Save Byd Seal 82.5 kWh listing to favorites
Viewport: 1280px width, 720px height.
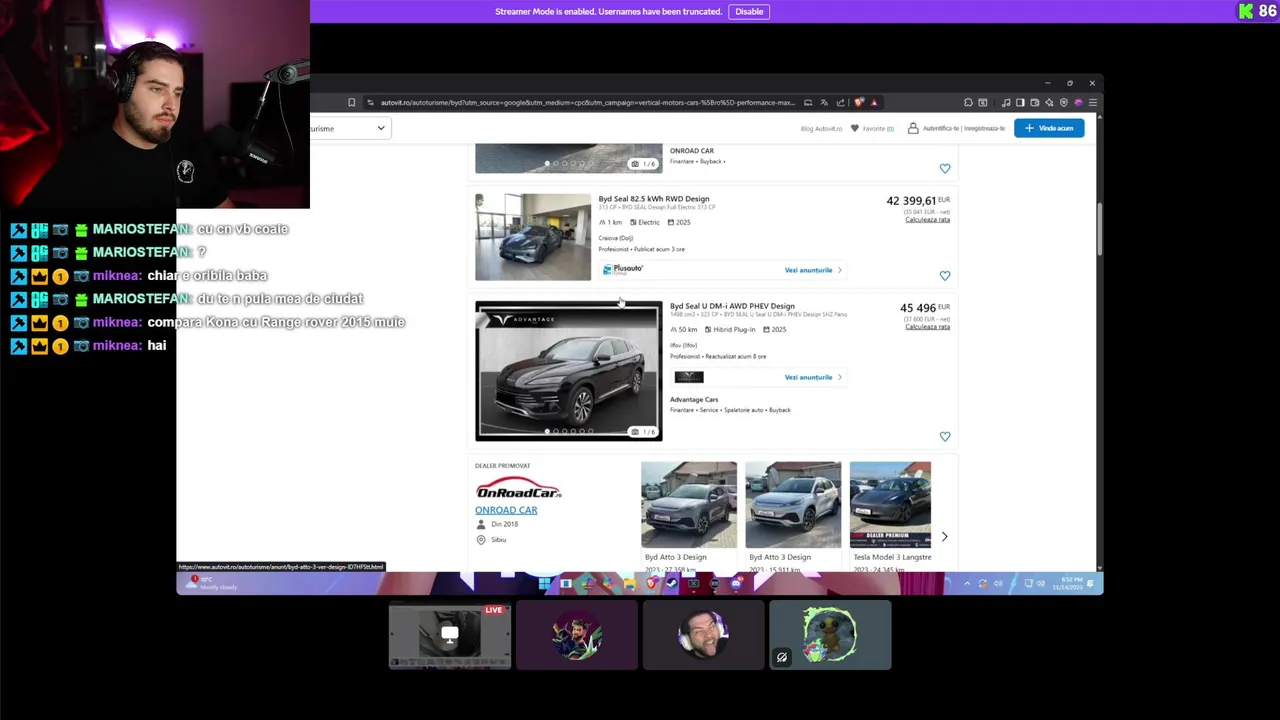(944, 275)
